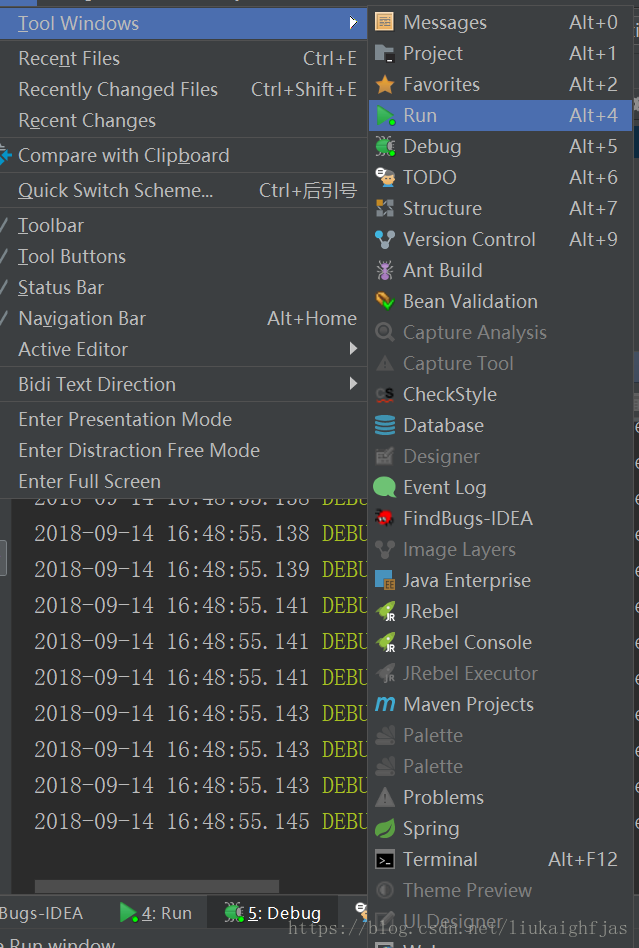This screenshot has width=639, height=948.
Task: Click the Problems warning triangle icon
Action: click(384, 797)
